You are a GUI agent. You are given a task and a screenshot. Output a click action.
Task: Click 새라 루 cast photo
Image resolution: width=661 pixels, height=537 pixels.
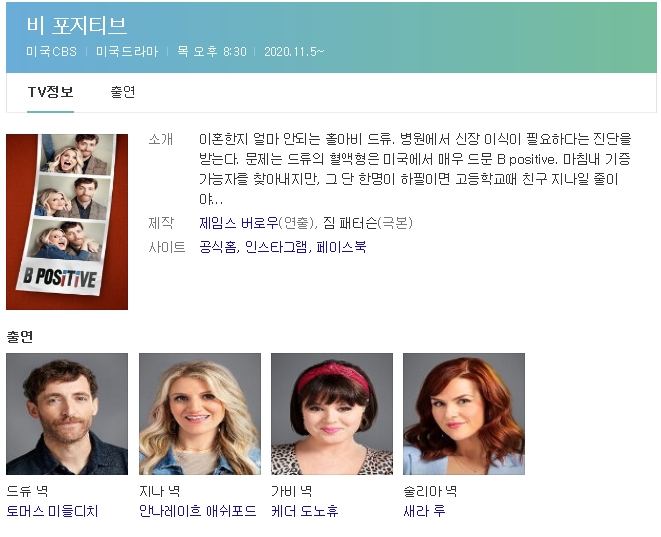point(463,413)
